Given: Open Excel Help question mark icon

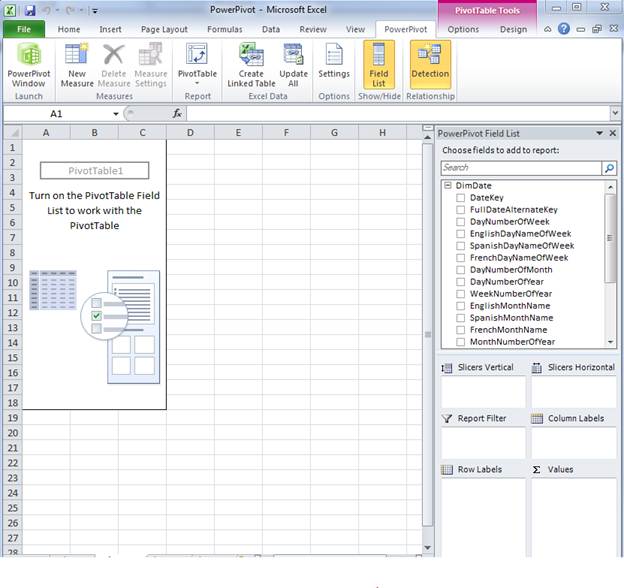Looking at the screenshot, I should click(x=564, y=29).
